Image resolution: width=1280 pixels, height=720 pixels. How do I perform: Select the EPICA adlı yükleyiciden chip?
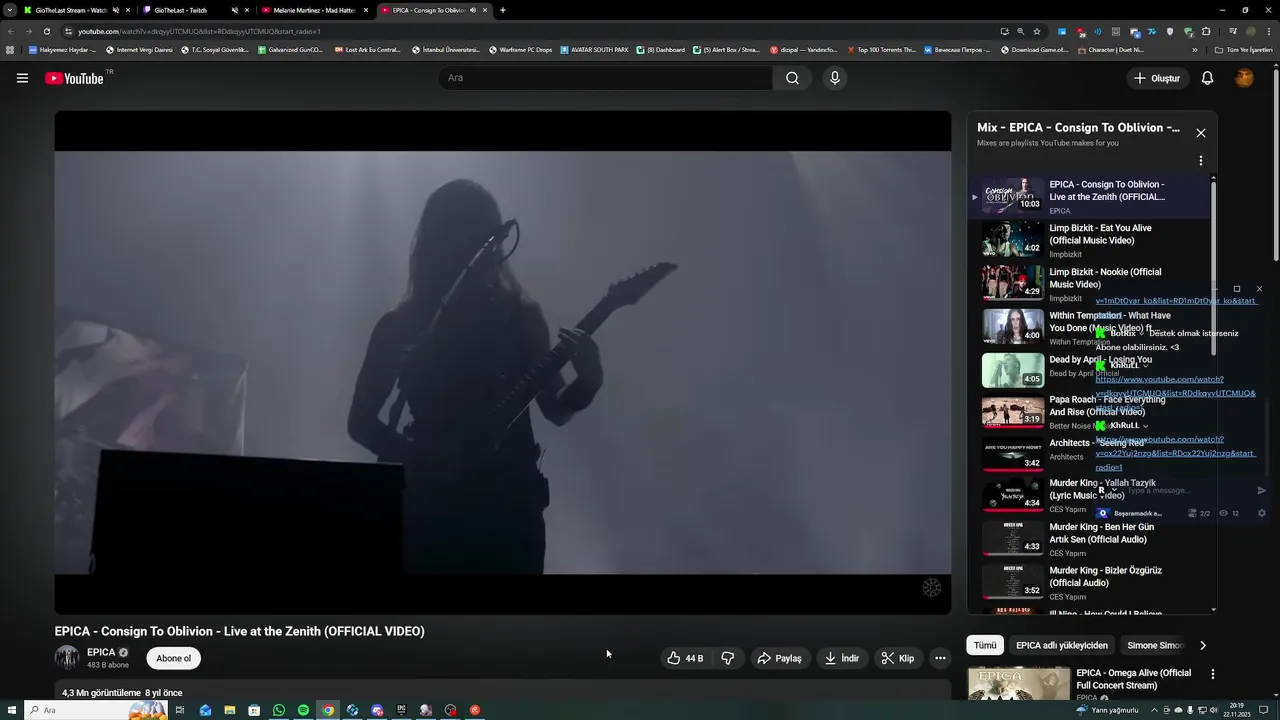point(1062,645)
